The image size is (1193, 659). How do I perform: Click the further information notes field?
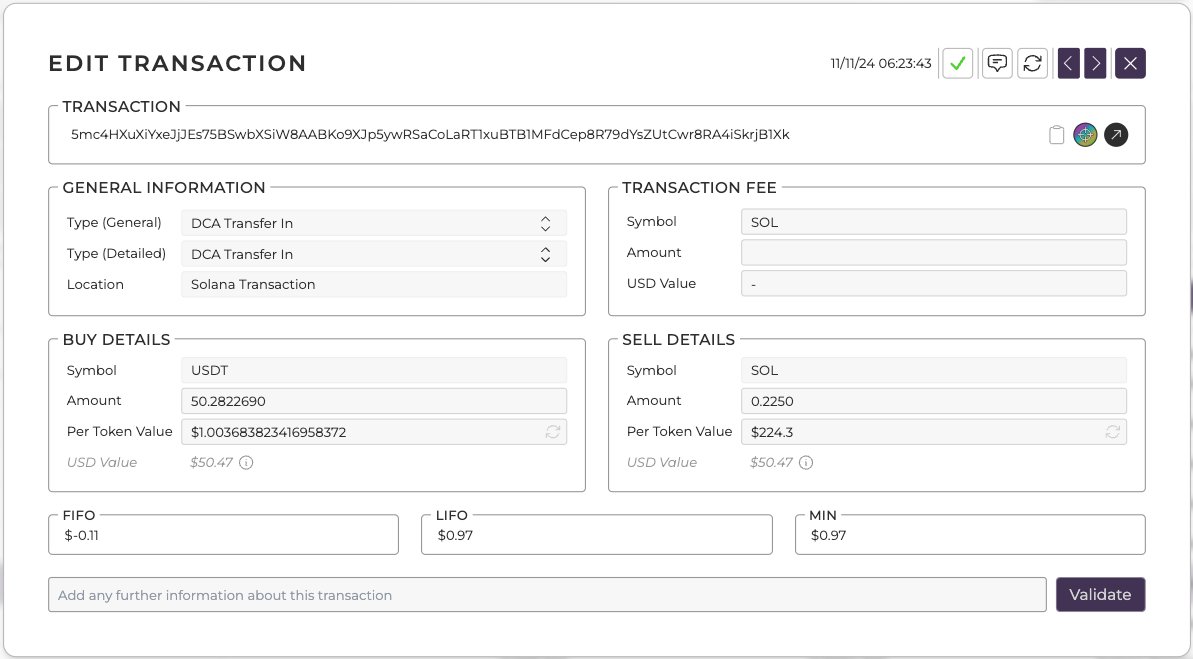click(x=547, y=594)
